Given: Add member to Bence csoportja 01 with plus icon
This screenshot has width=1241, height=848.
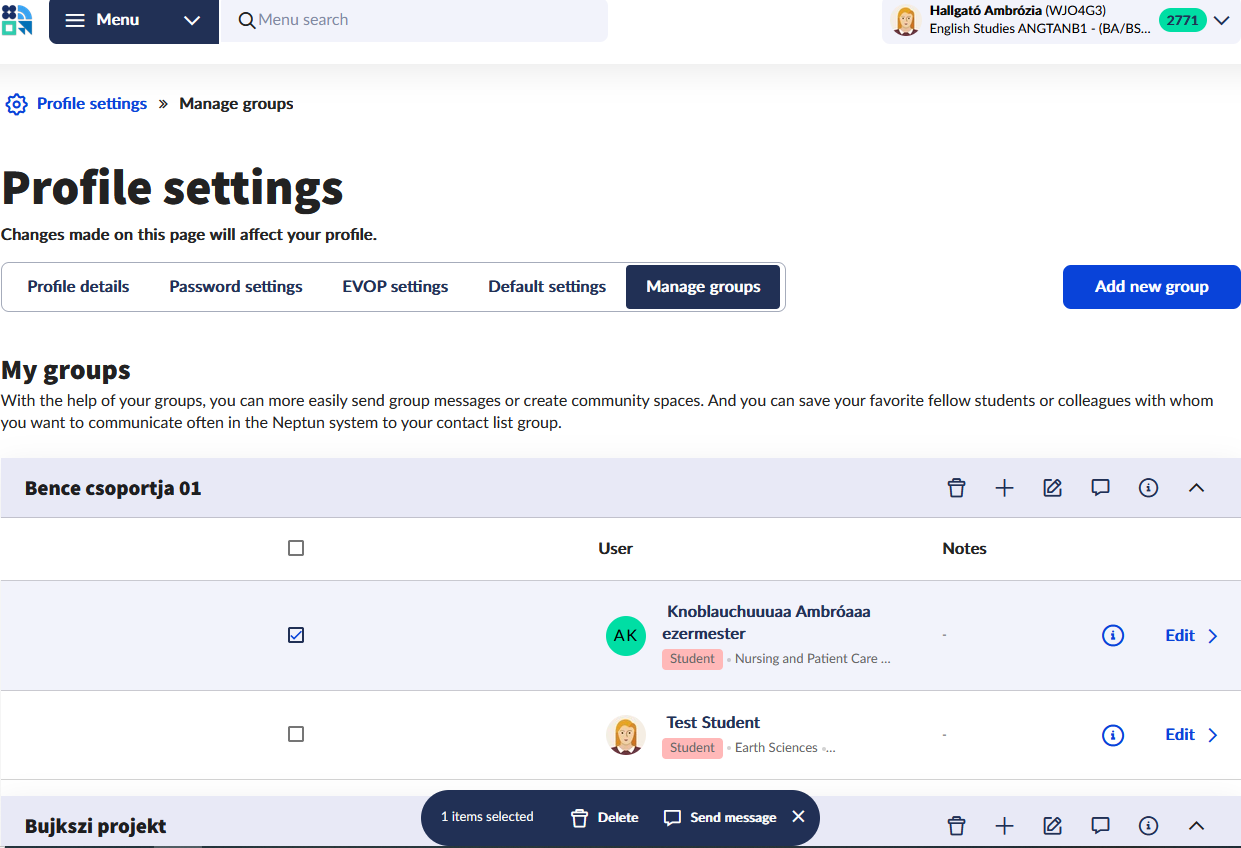Looking at the screenshot, I should click(1004, 488).
